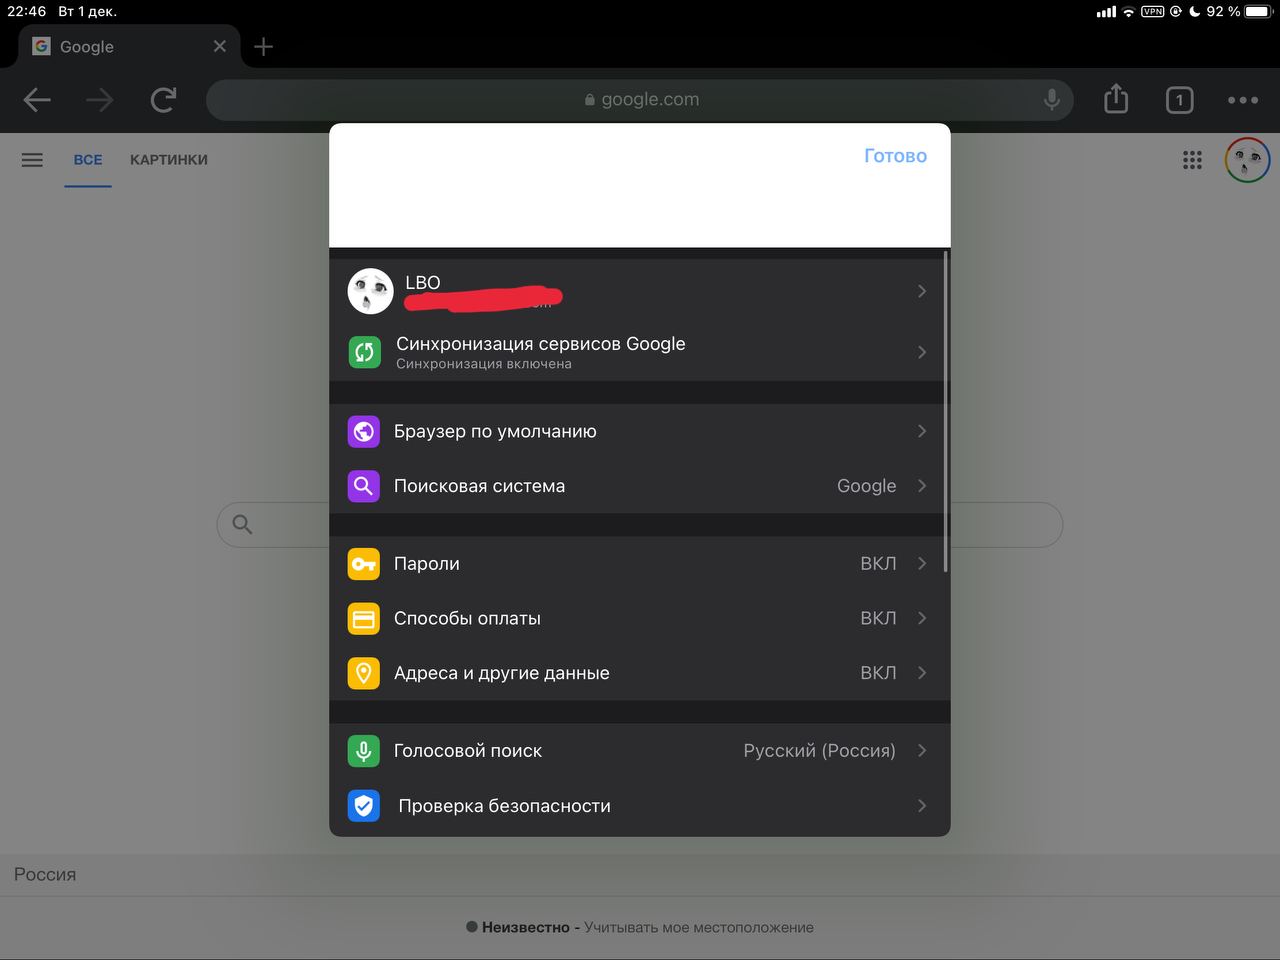Expand Адреса и другие данные chevron
The width and height of the screenshot is (1280, 960).
pos(922,673)
